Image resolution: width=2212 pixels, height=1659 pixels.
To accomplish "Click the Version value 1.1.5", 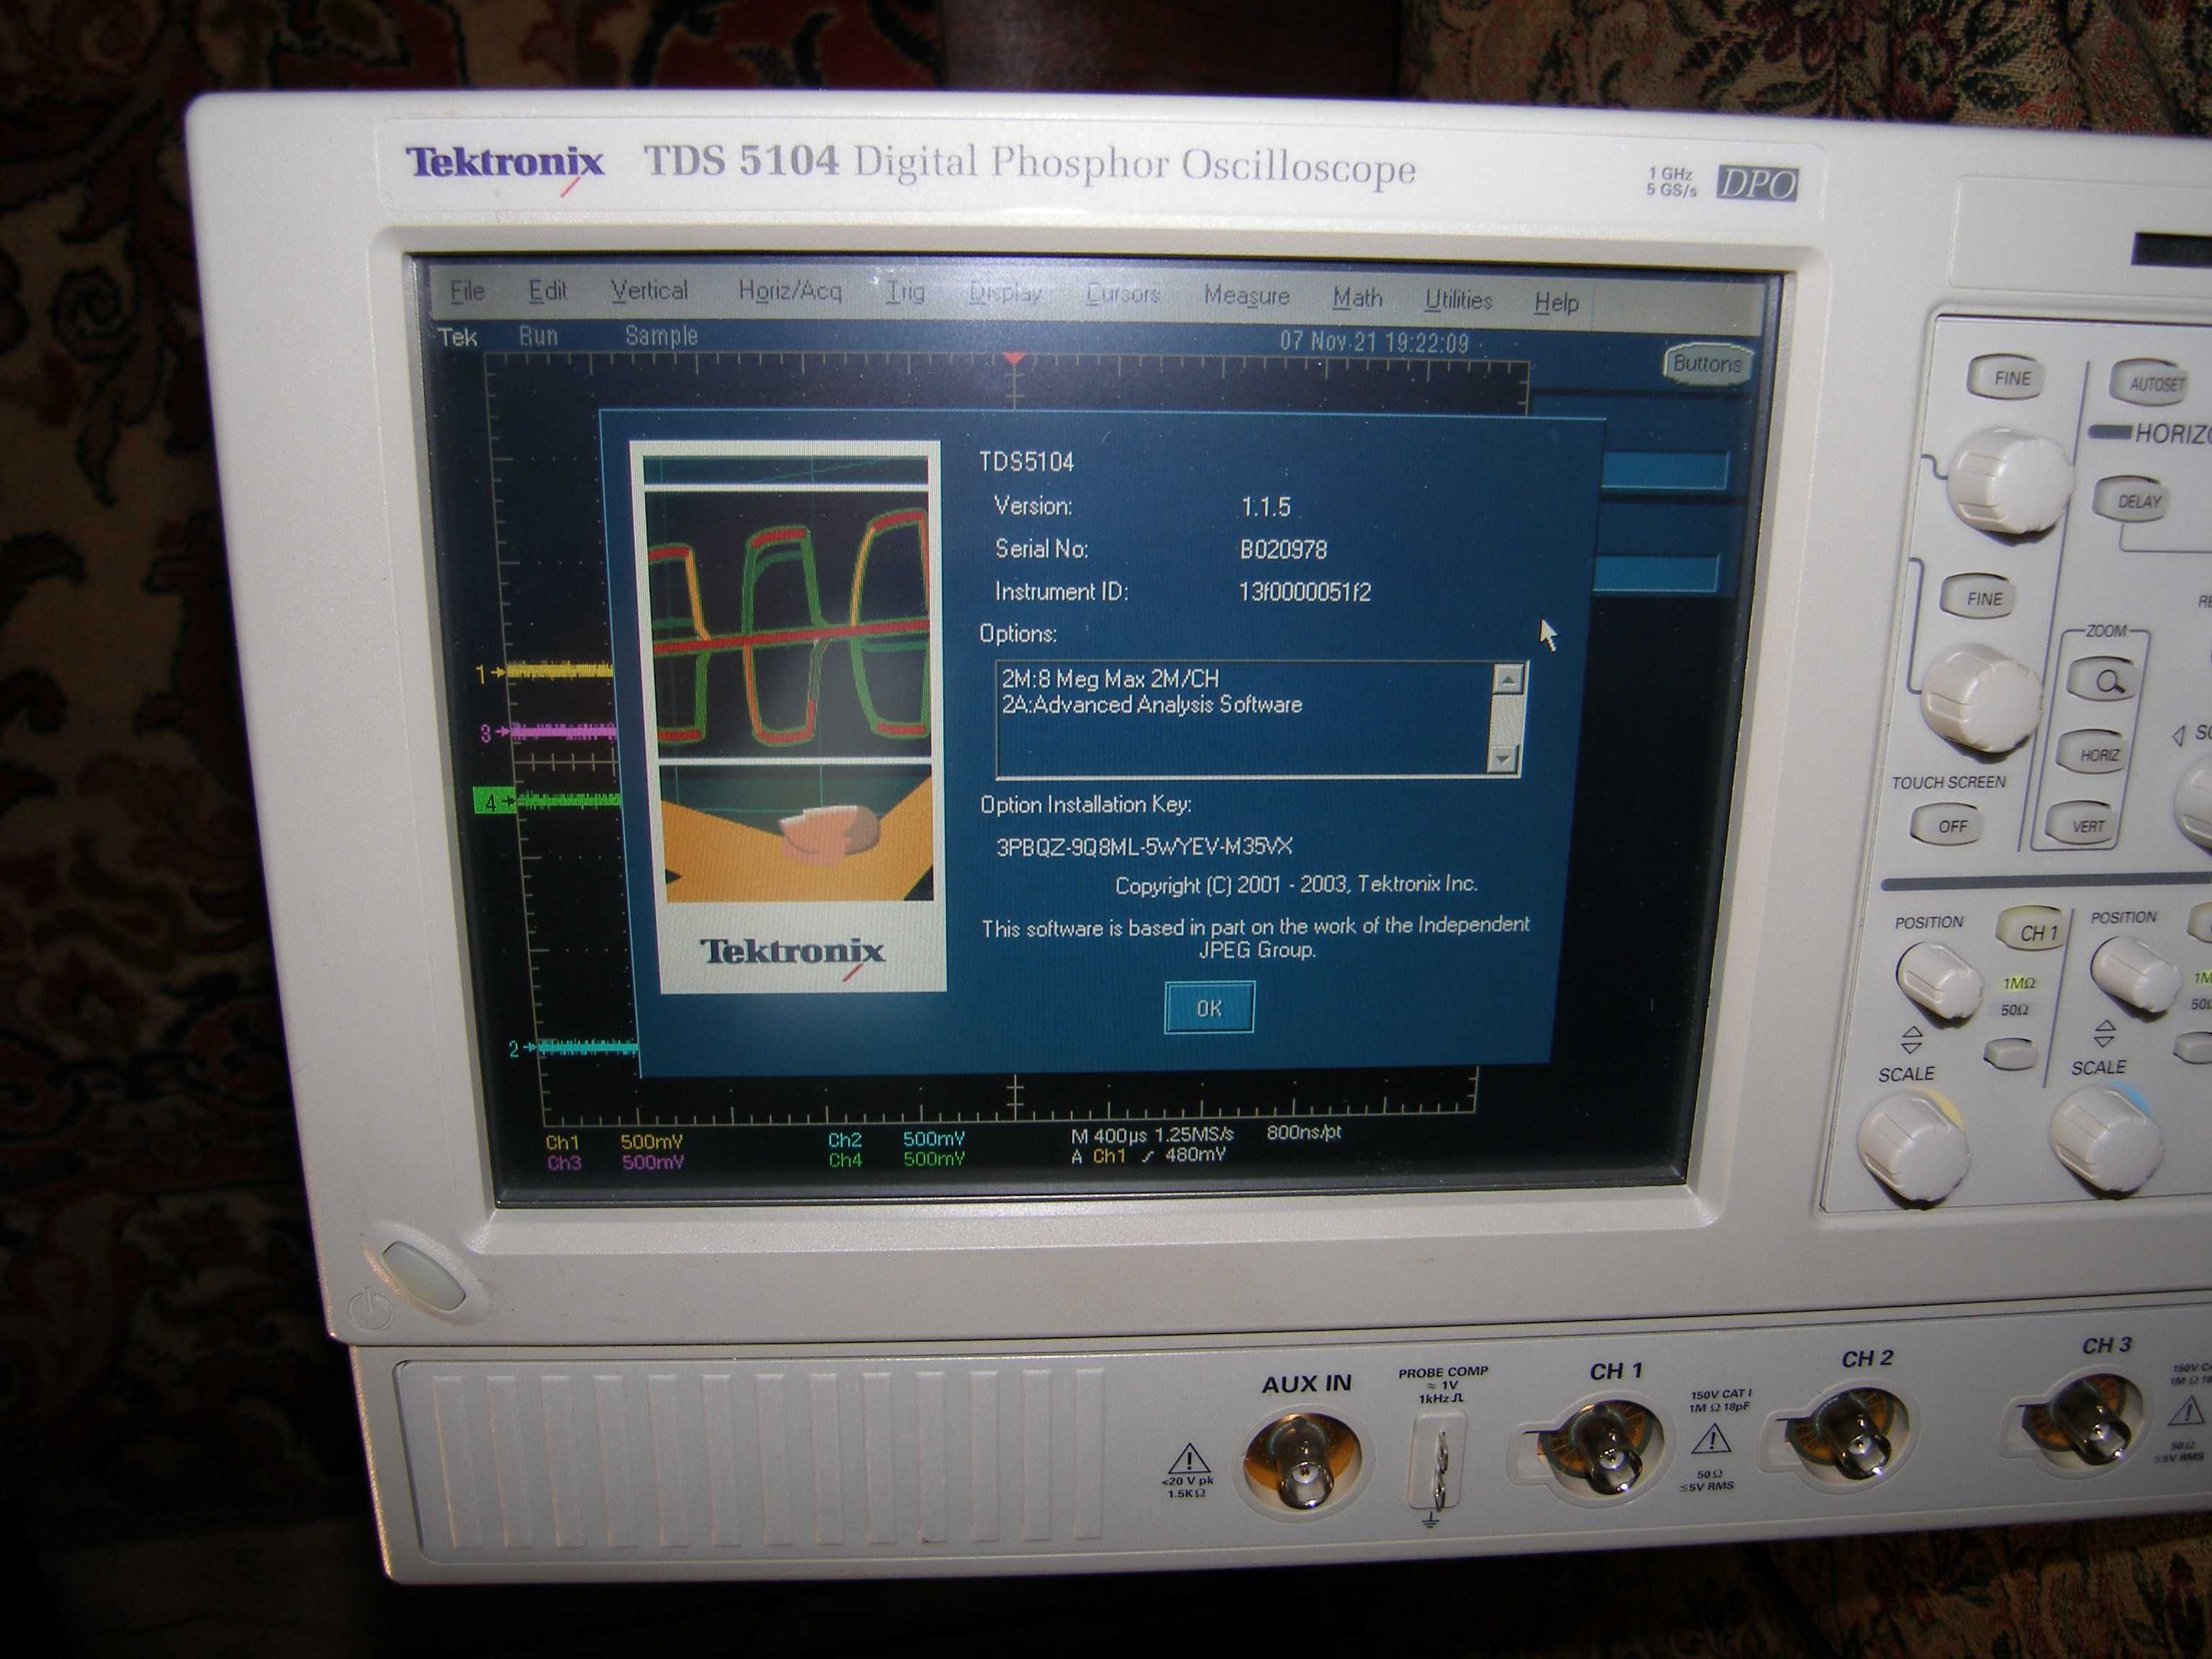I will (x=1265, y=507).
